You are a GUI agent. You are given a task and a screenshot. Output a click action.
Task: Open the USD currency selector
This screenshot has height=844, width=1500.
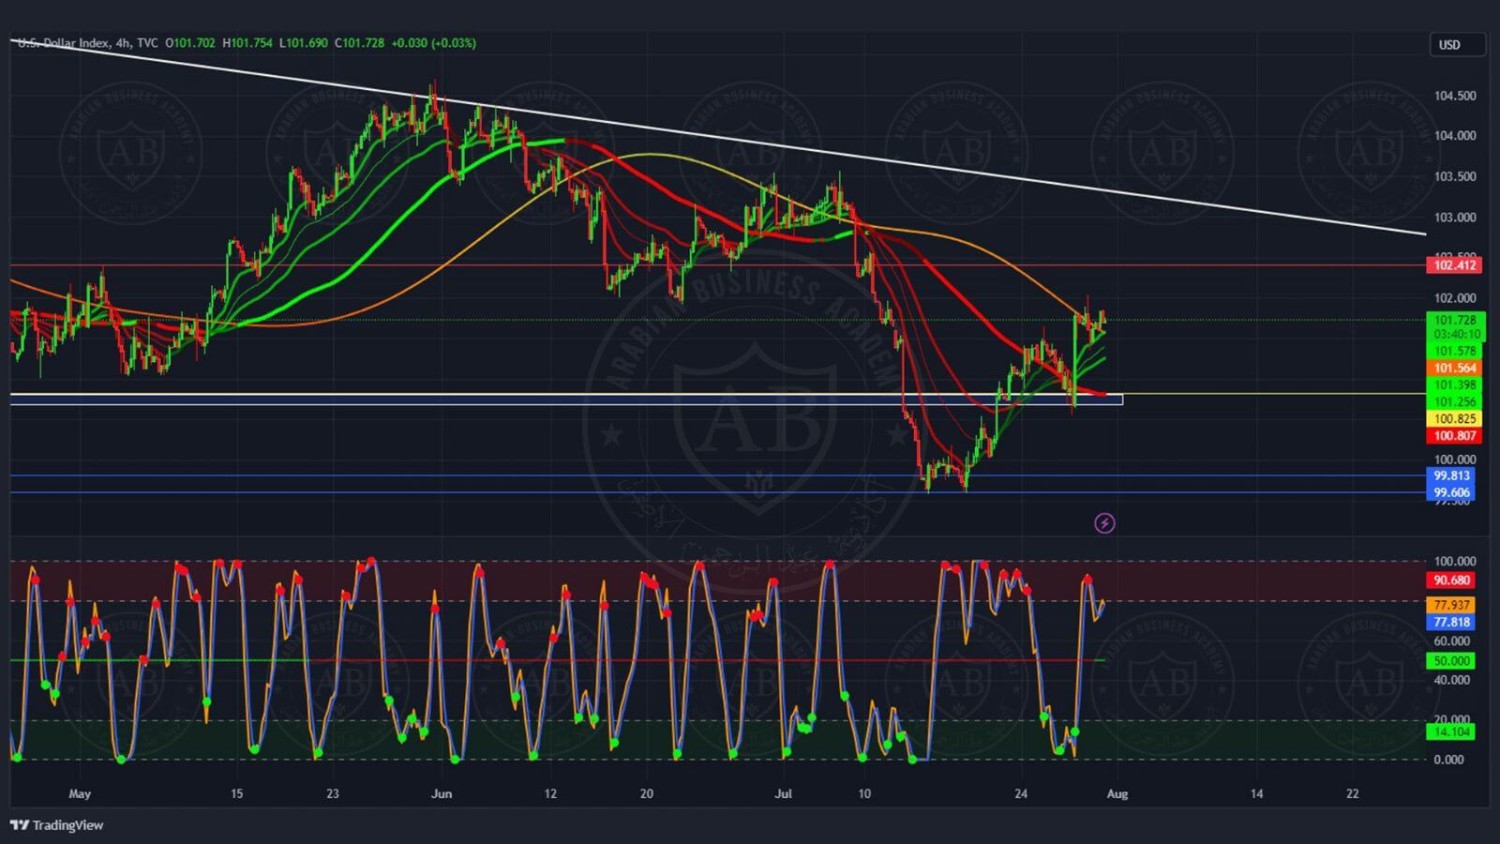coord(1455,45)
